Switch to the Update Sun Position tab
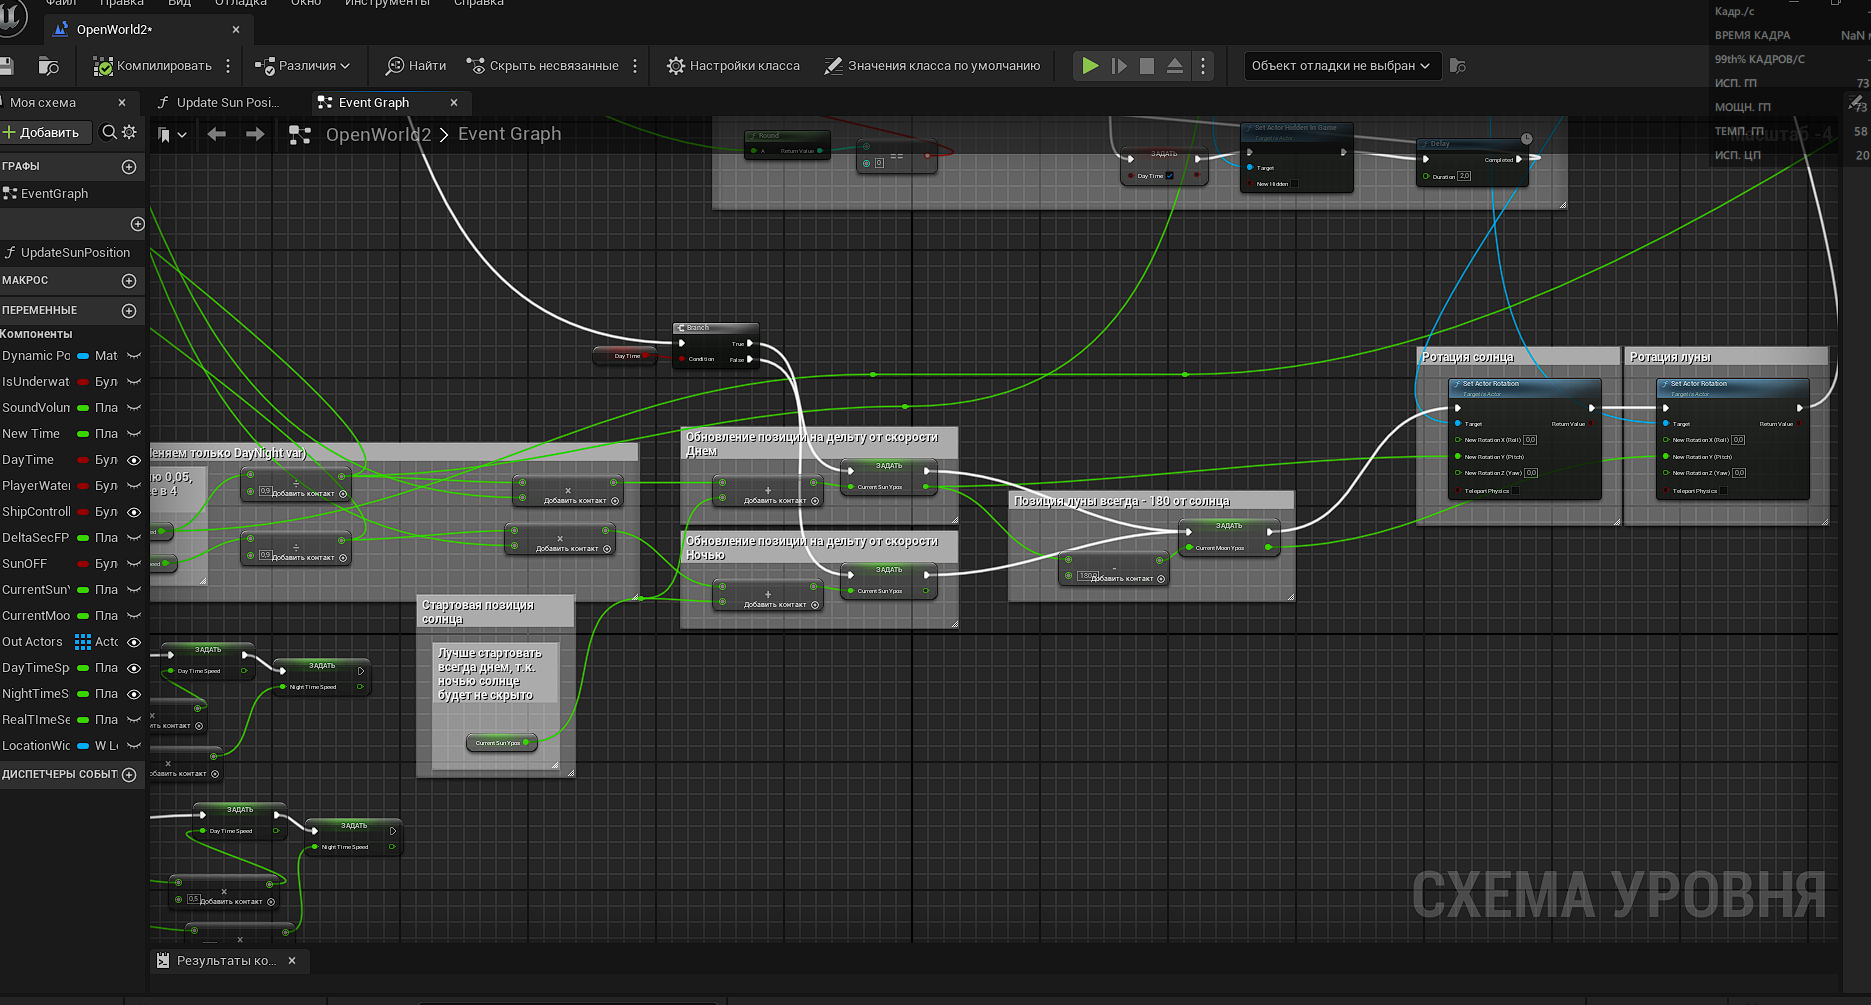This screenshot has height=1005, width=1871. [226, 102]
